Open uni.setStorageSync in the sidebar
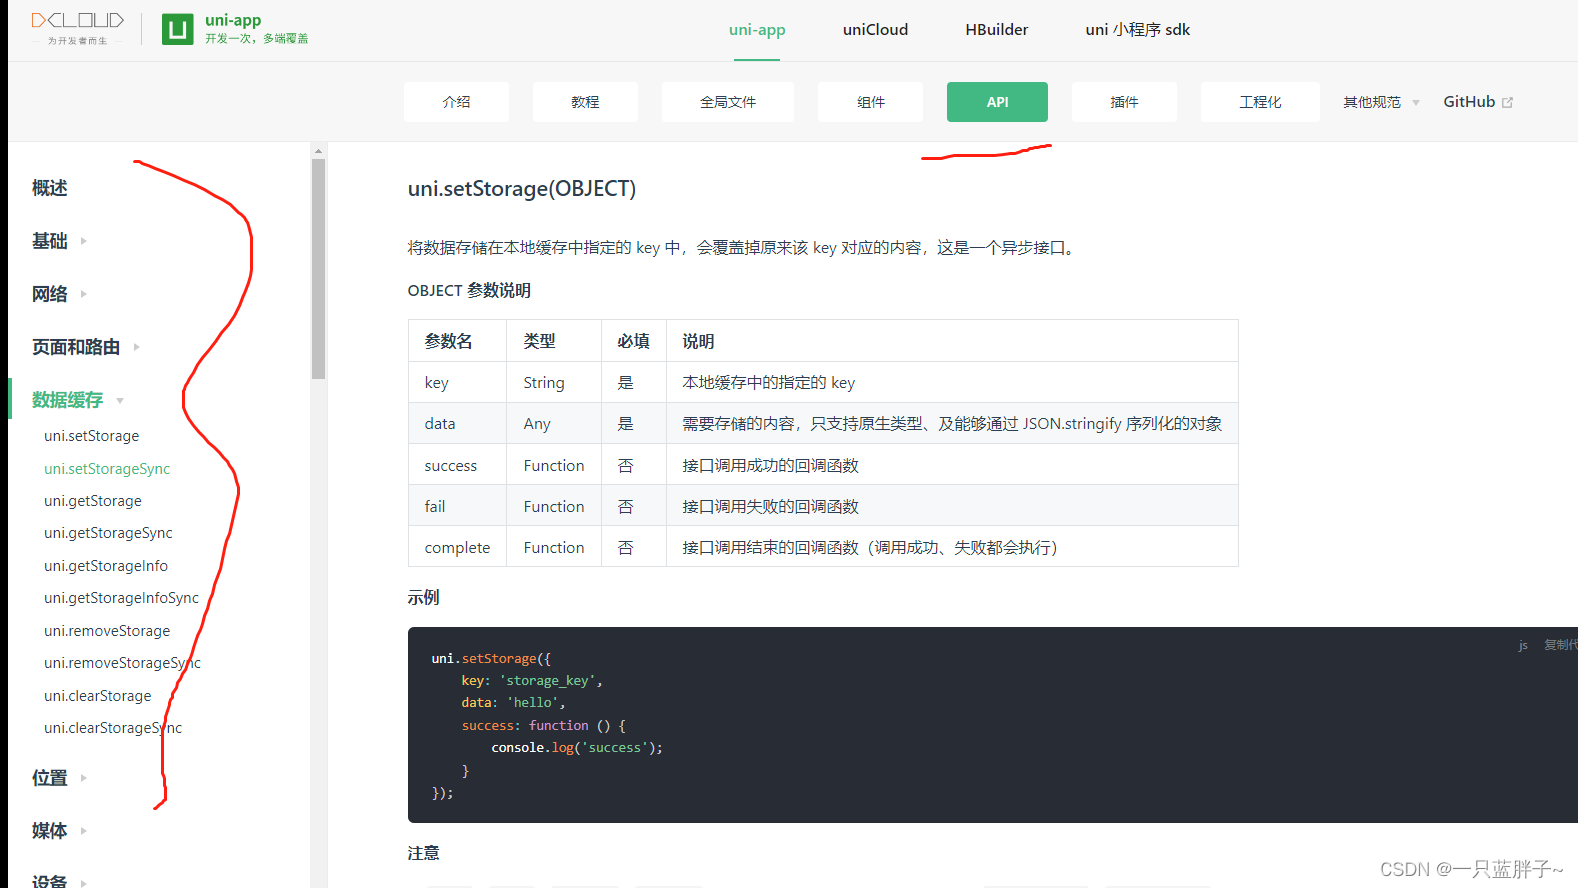1578x888 pixels. tap(107, 469)
